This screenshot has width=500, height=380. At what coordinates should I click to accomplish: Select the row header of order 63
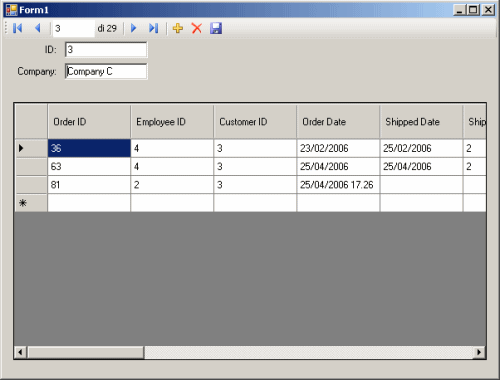click(x=31, y=166)
